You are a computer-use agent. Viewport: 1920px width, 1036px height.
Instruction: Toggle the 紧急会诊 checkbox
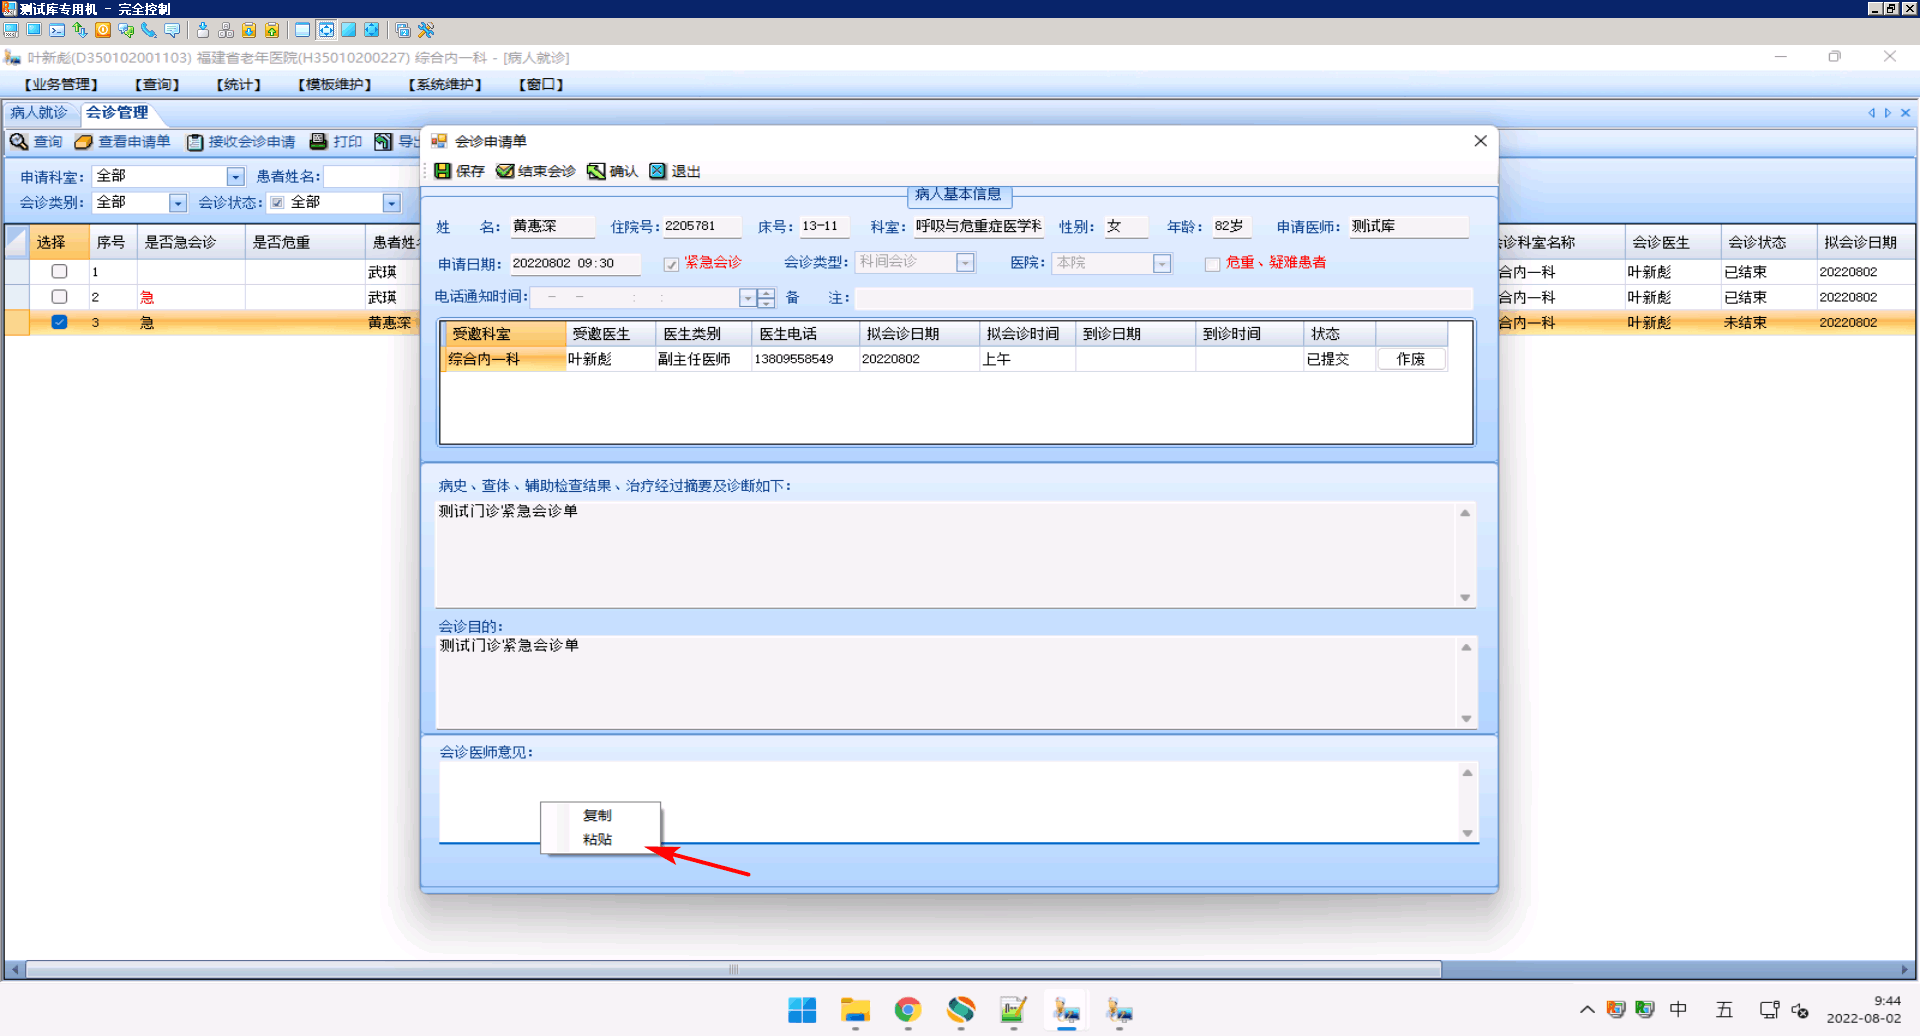(x=672, y=264)
